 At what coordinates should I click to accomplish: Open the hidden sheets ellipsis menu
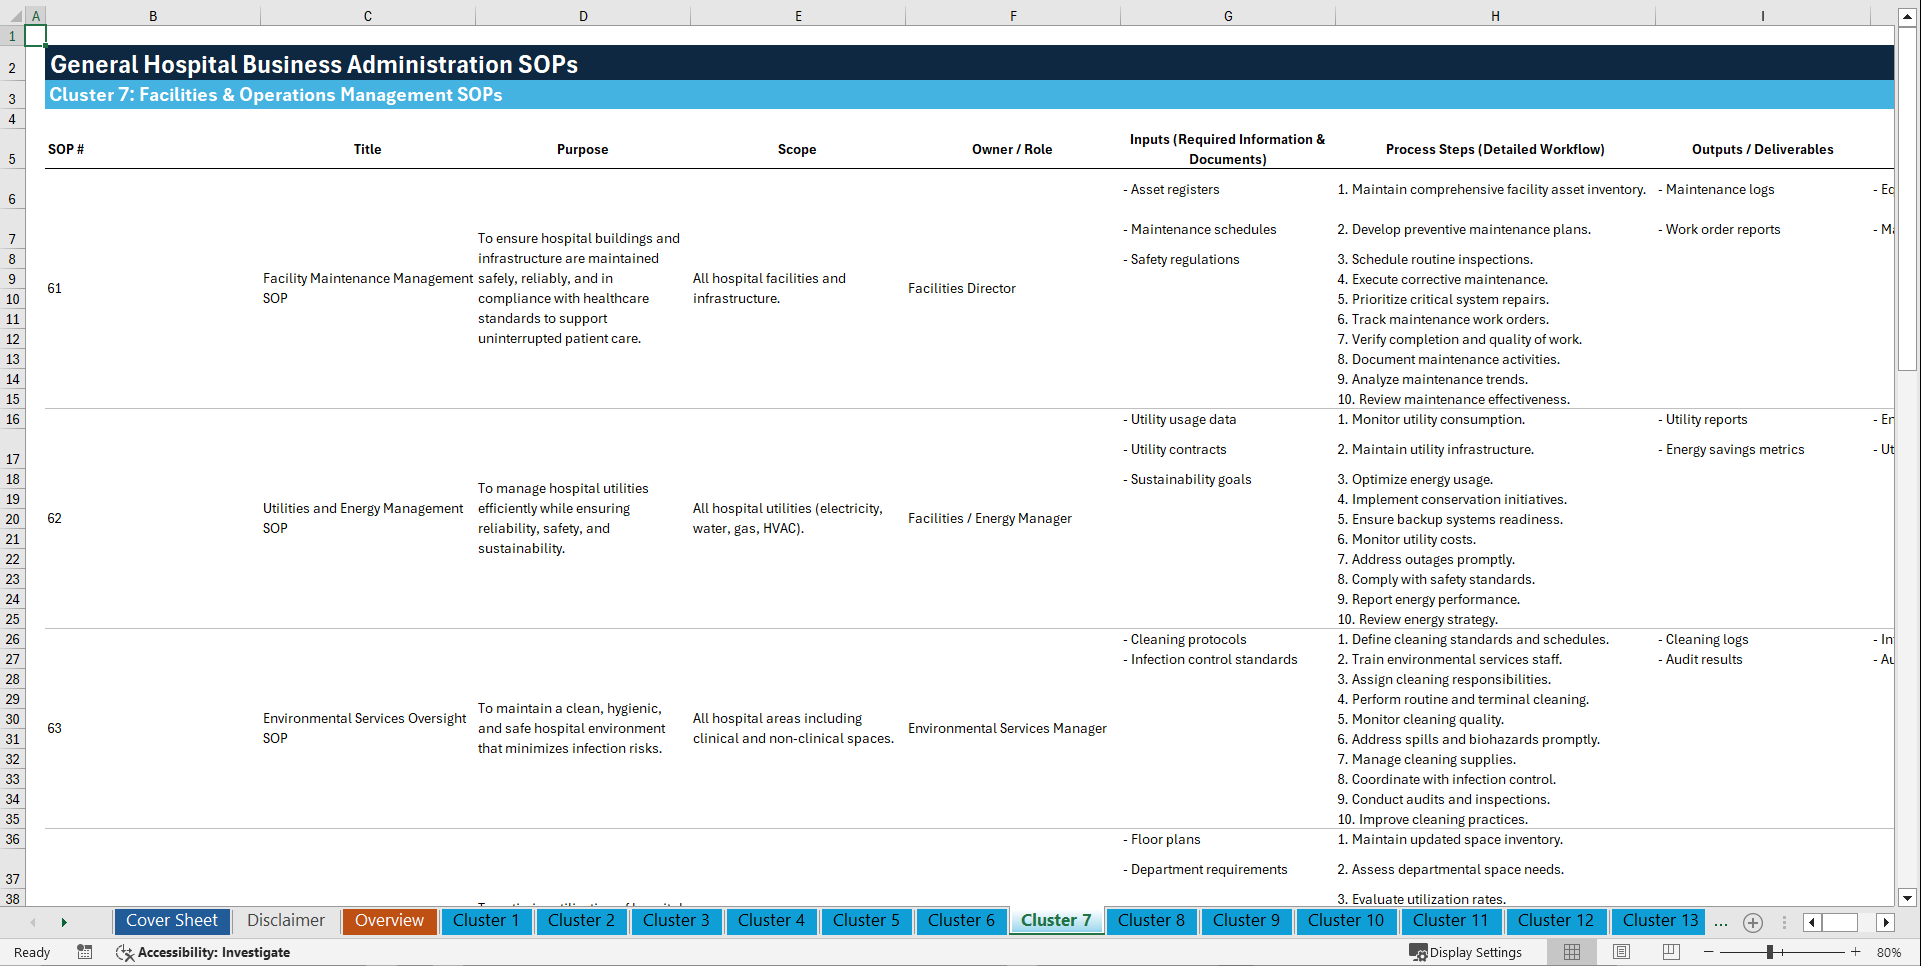[x=1721, y=922]
